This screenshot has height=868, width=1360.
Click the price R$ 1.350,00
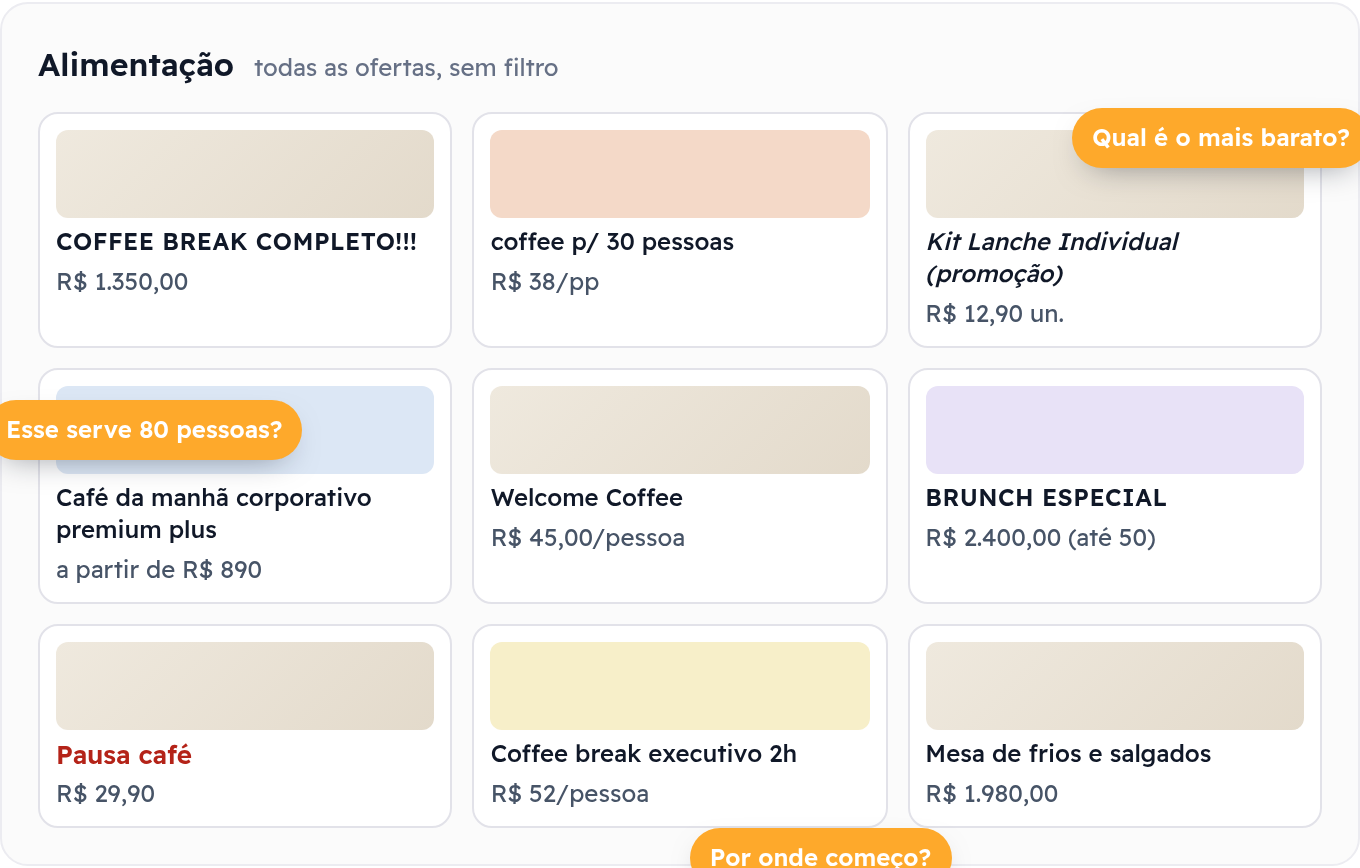point(122,282)
